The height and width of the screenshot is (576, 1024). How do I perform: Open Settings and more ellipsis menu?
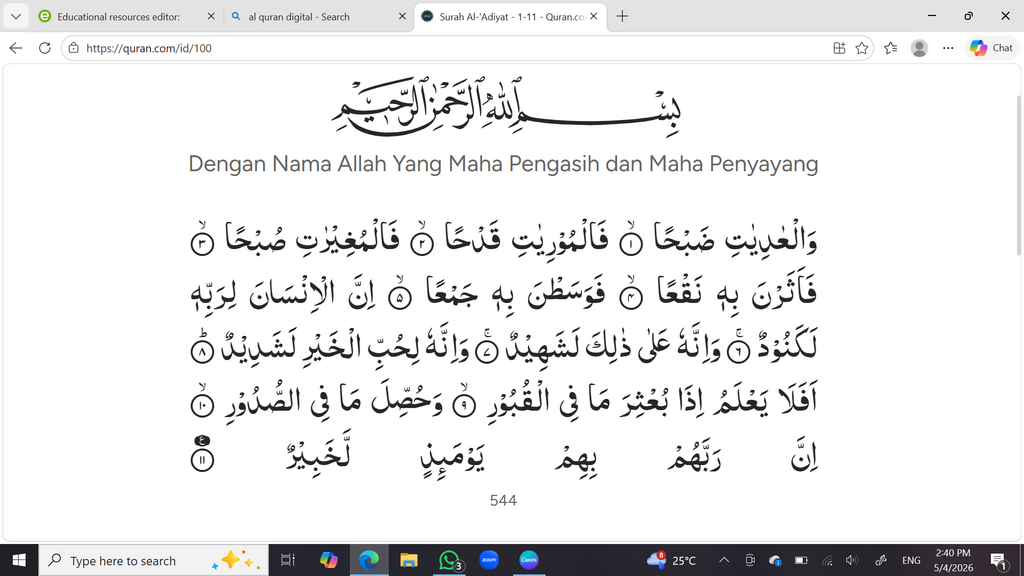pyautogui.click(x=948, y=48)
